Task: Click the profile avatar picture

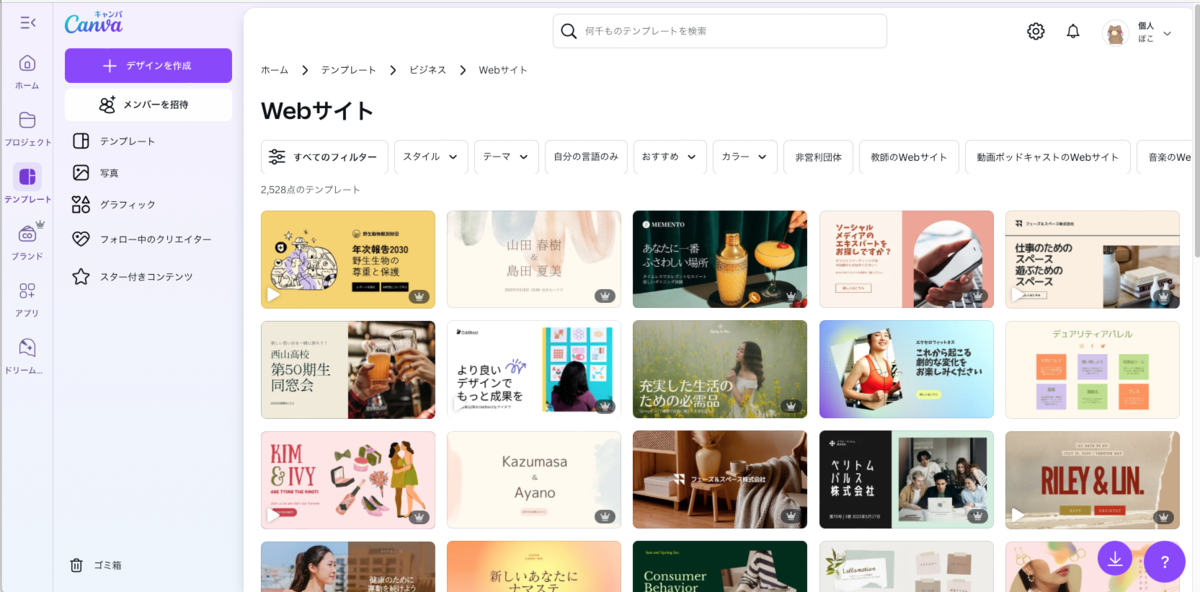Action: click(x=1115, y=33)
